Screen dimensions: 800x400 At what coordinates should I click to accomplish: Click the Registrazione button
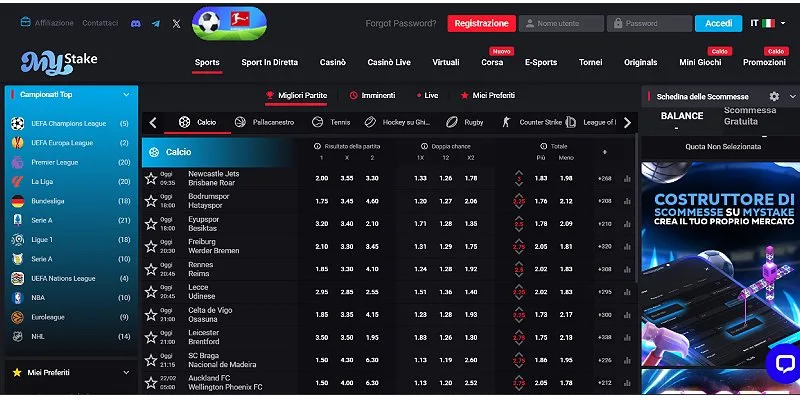tap(481, 23)
